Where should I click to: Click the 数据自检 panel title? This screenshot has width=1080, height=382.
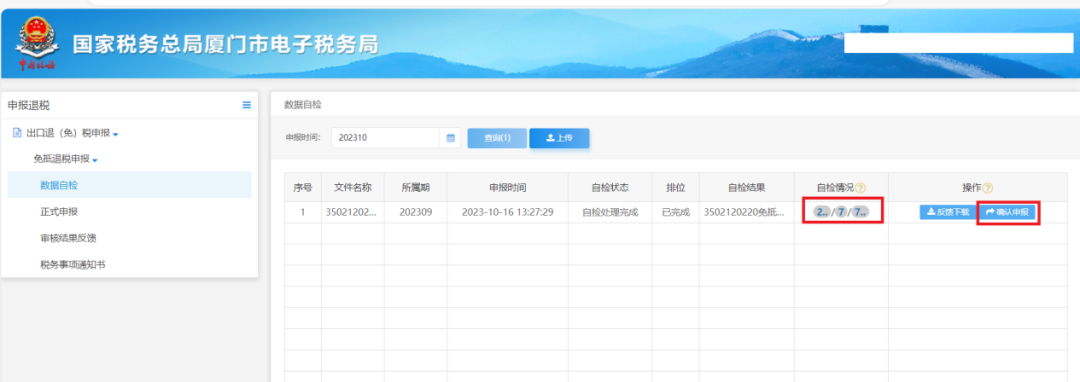(x=302, y=105)
